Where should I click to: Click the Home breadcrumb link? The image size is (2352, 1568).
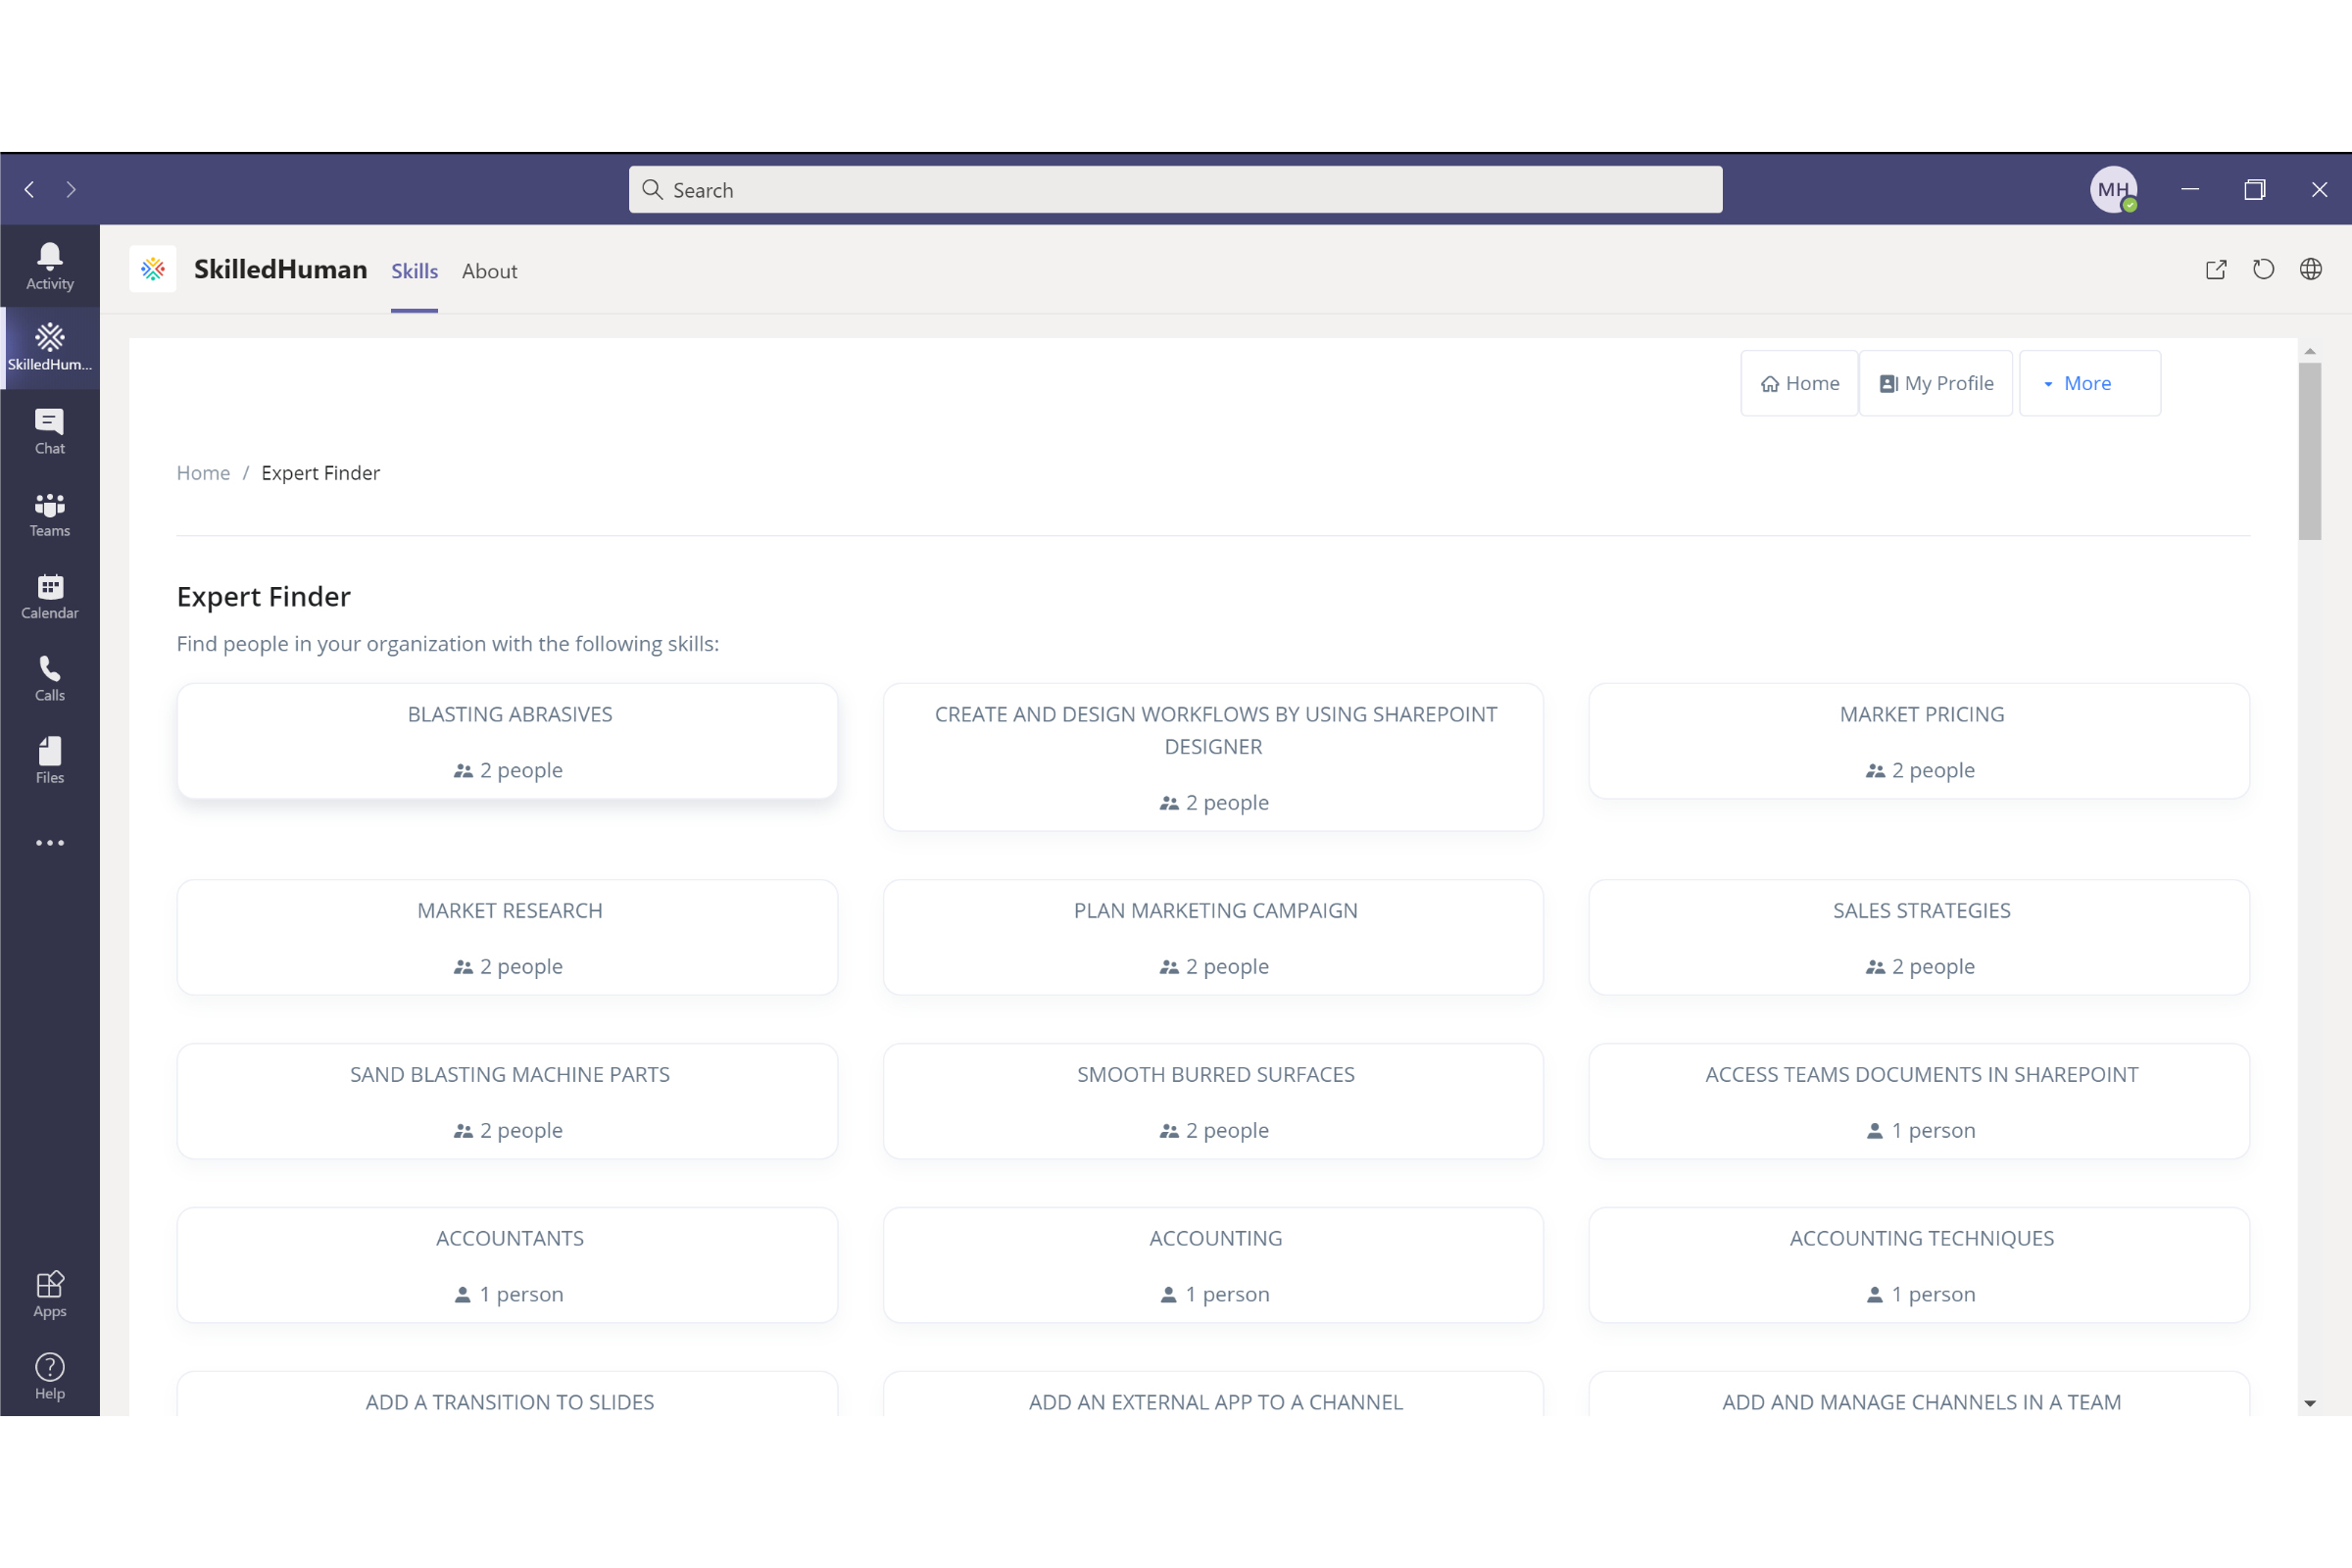[203, 473]
